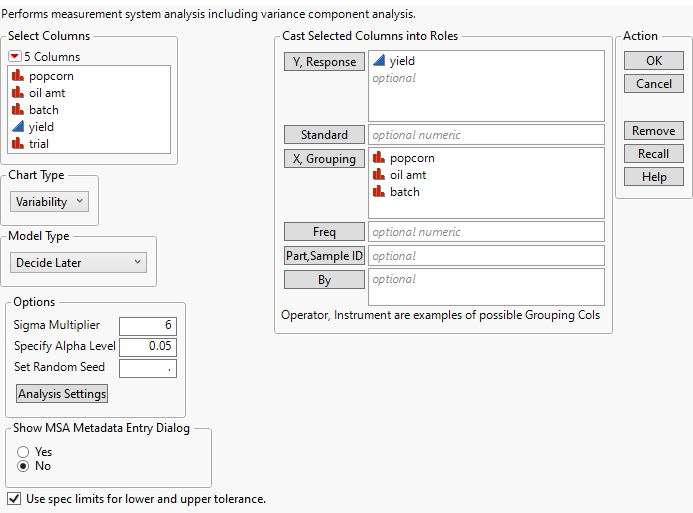
Task: Click the popcorn nominal icon in Select Columns
Action: pyautogui.click(x=18, y=76)
